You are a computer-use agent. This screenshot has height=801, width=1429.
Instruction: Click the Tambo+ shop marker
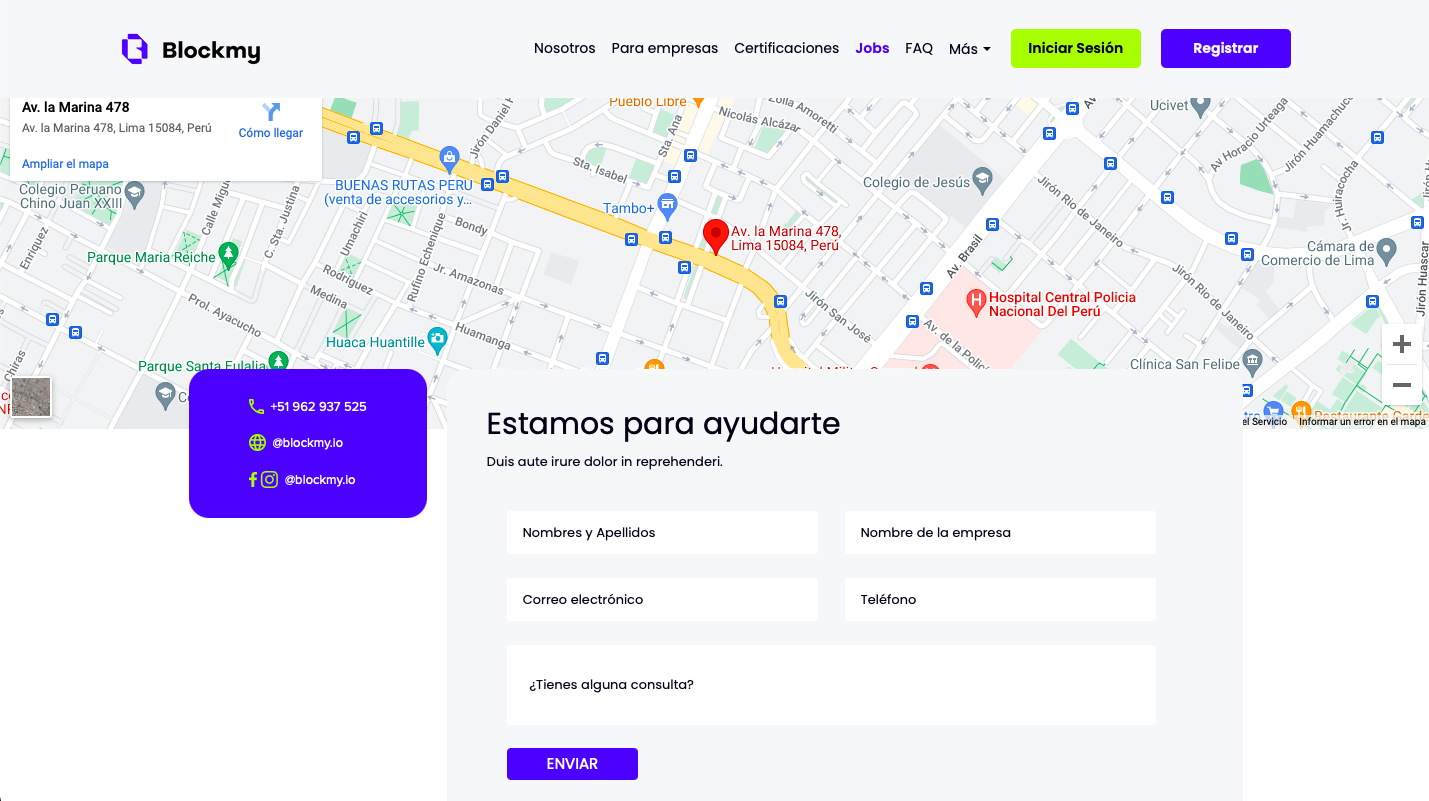point(668,204)
